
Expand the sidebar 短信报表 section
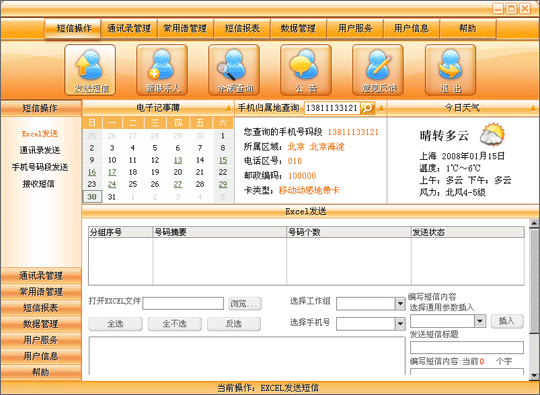tap(41, 308)
